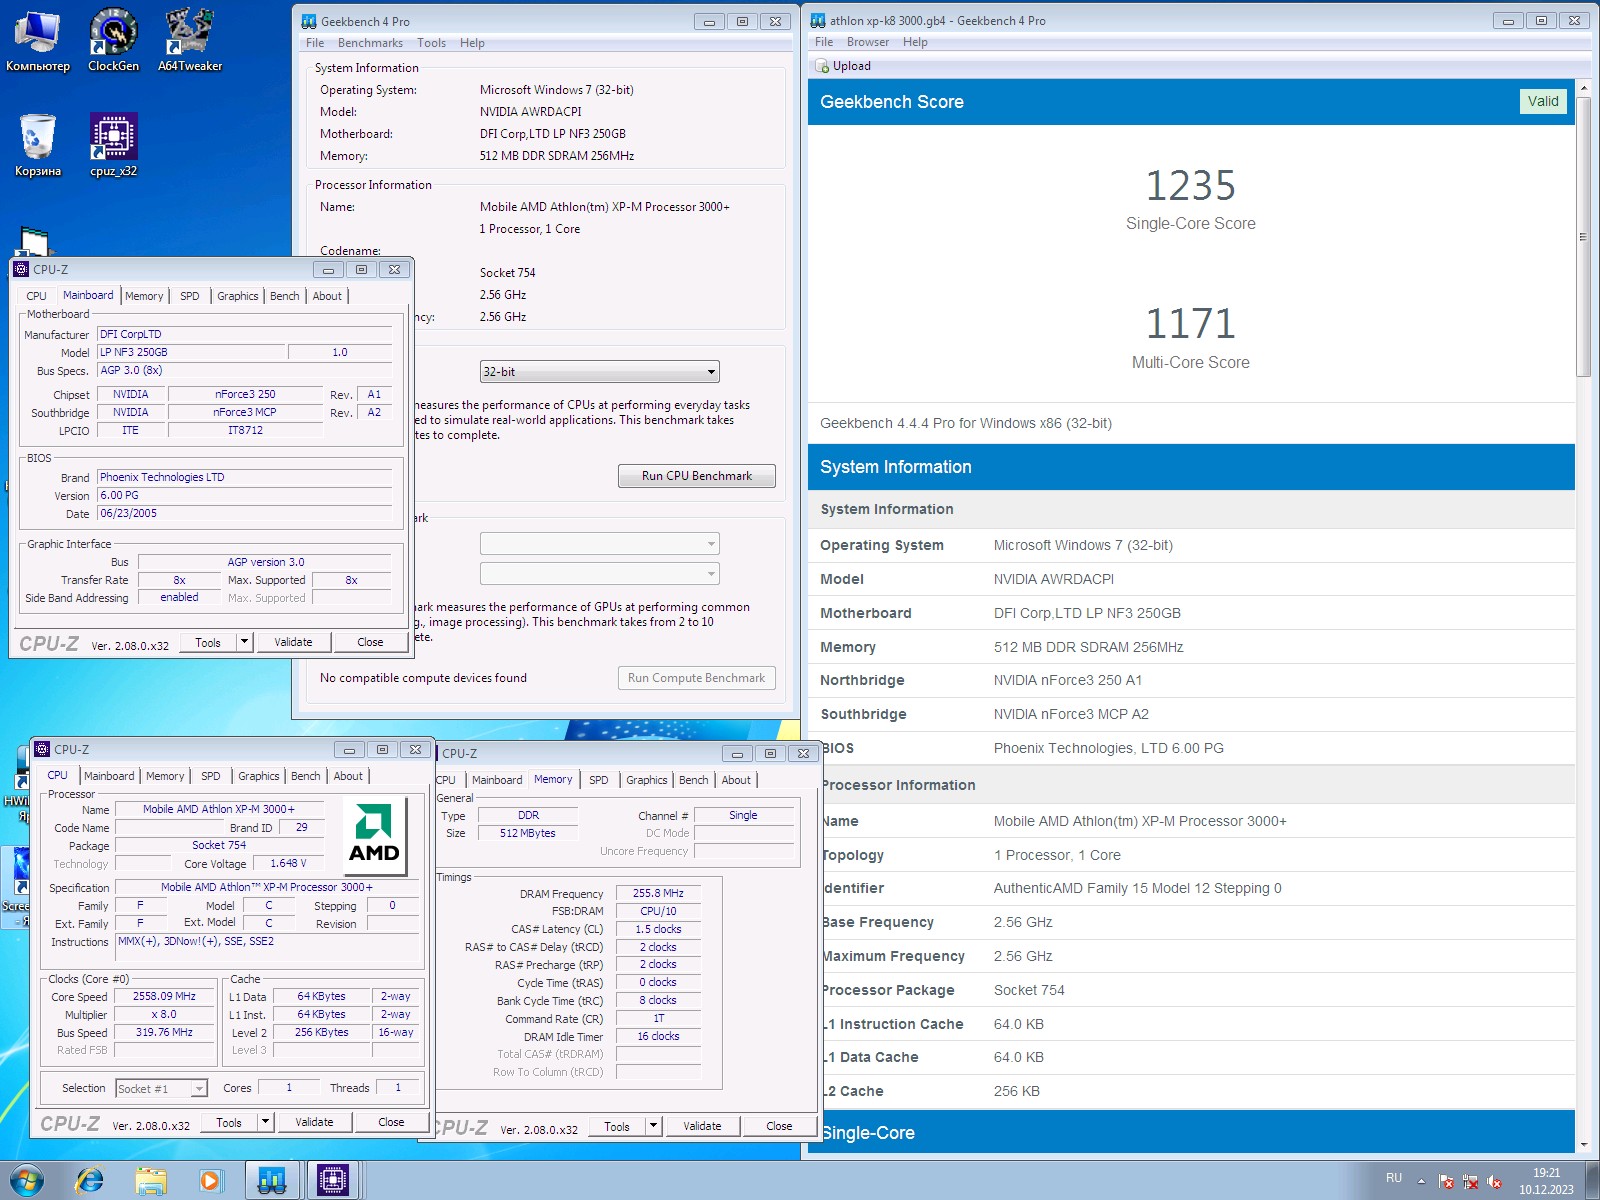Viewport: 1600px width, 1200px height.
Task: Expand Tools arrow in CPU-Z Mainboard window
Action: click(x=244, y=642)
